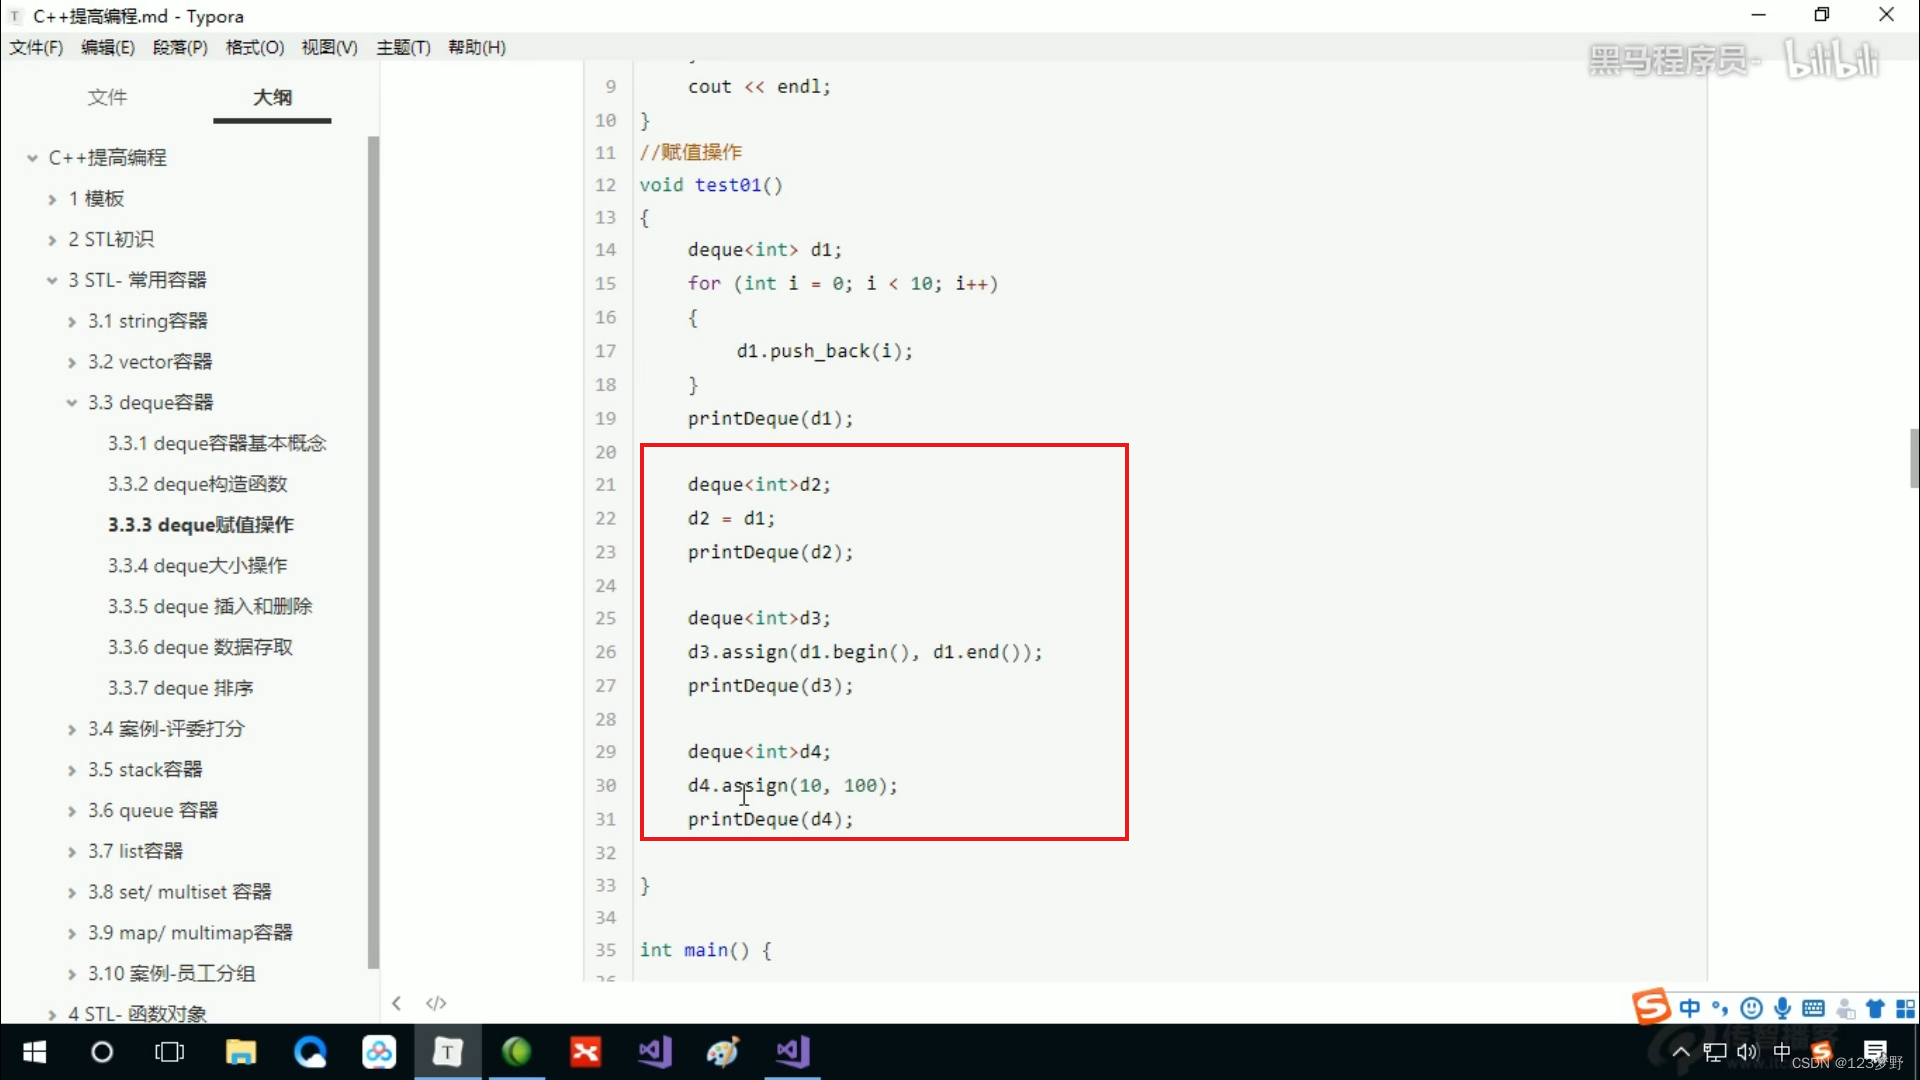This screenshot has height=1080, width=1920.
Task: Open Typora from the taskbar
Action: coord(447,1052)
